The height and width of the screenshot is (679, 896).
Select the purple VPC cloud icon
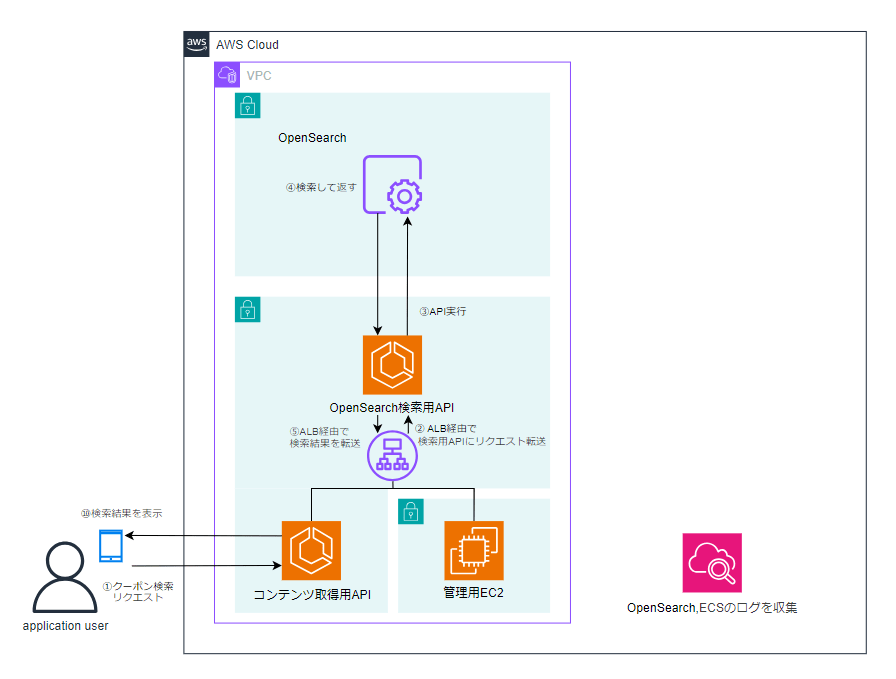227,75
